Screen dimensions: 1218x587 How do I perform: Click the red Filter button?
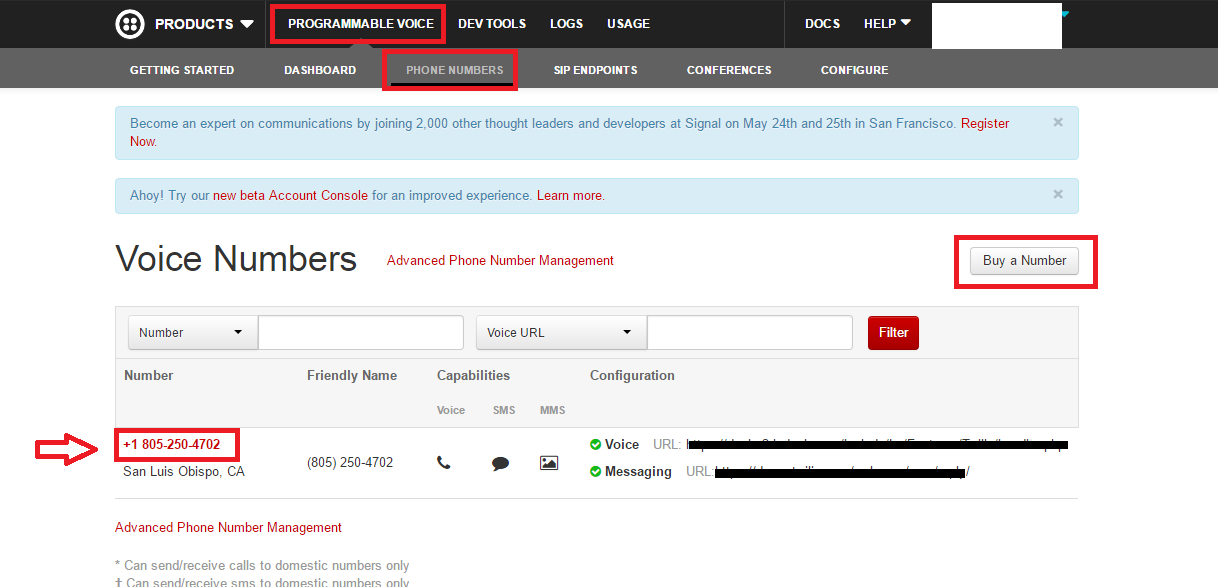click(893, 333)
